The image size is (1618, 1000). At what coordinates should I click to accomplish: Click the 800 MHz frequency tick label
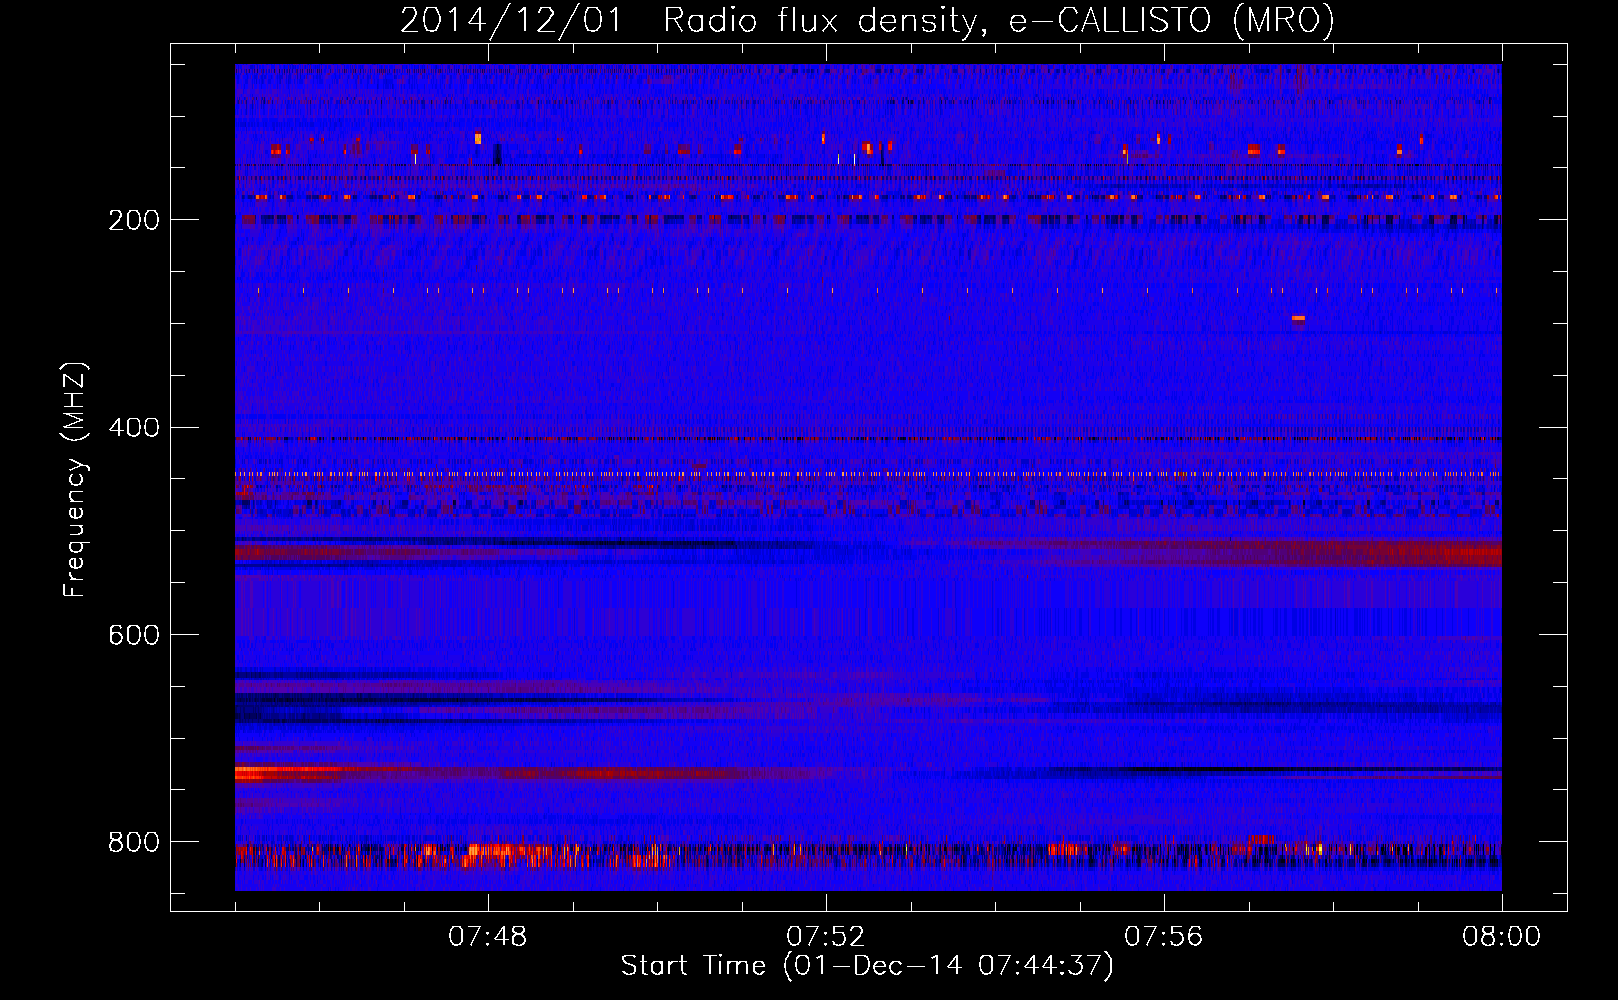[134, 842]
